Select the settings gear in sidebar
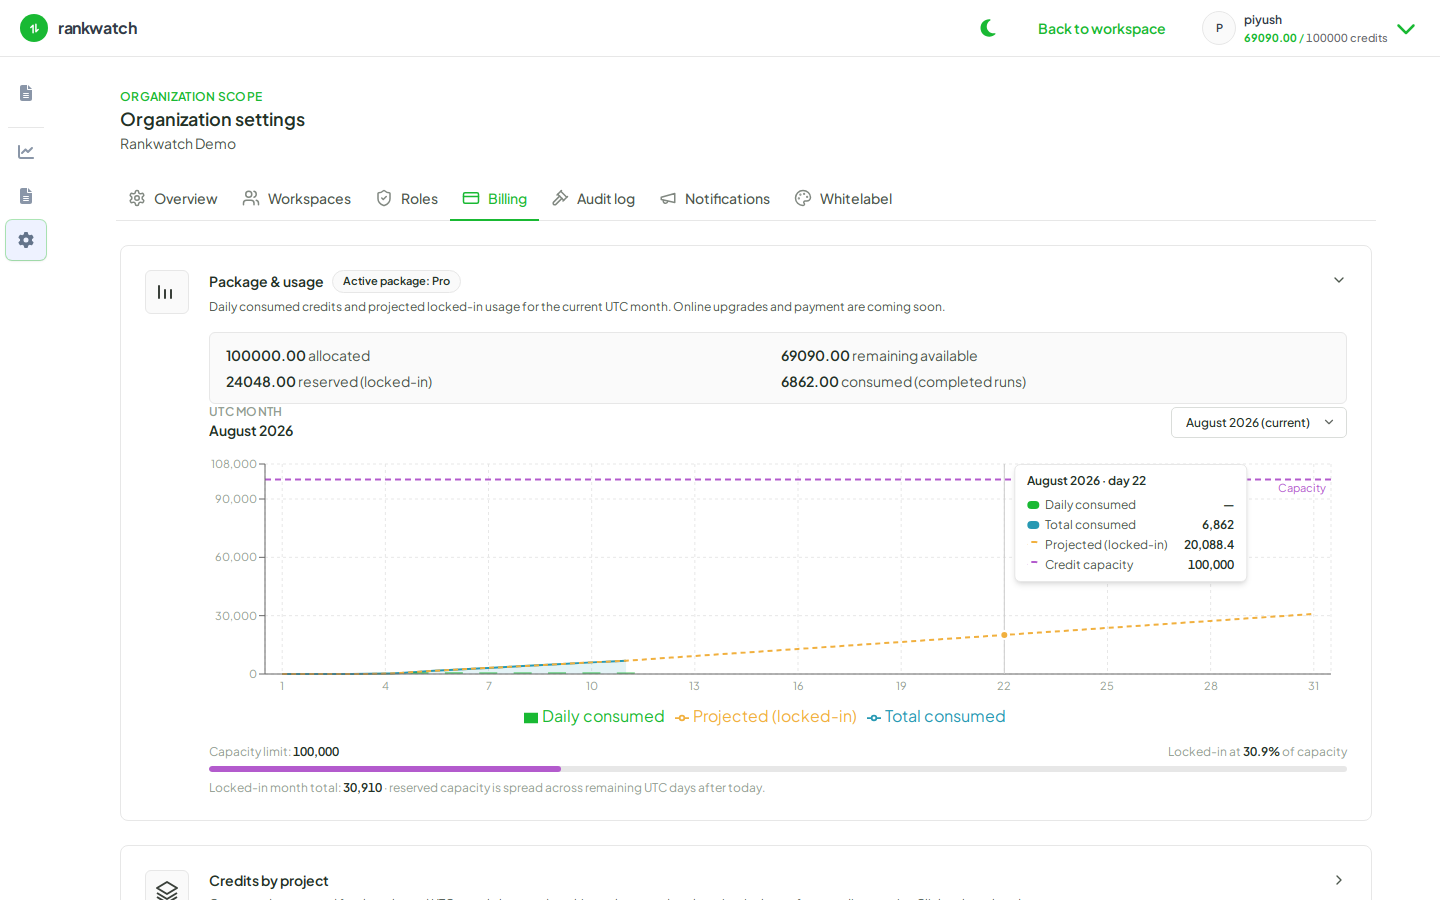Image resolution: width=1440 pixels, height=900 pixels. [x=26, y=240]
